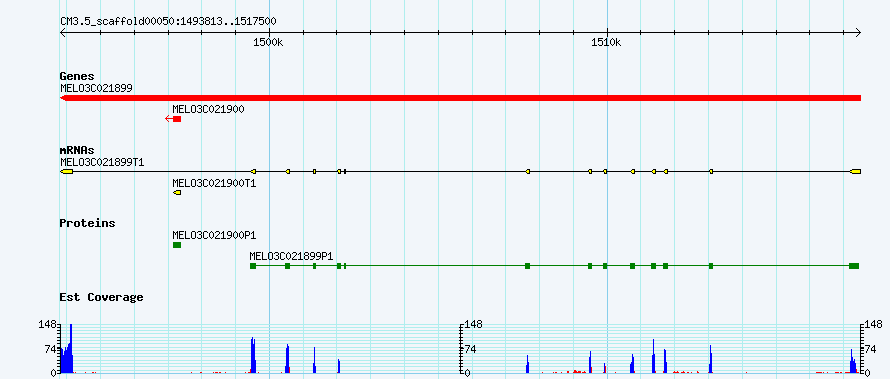Viewport: 890px width, 379px height.
Task: Click the MELO3C021899T1 mRNA label
Action: (x=102, y=162)
